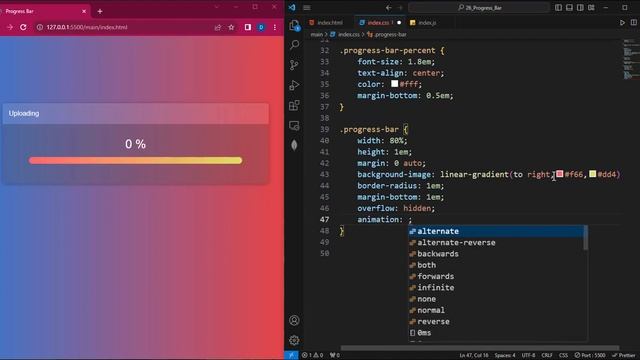Image resolution: width=640 pixels, height=360 pixels.
Task: Click the ports forwarded status item
Action: point(335,355)
